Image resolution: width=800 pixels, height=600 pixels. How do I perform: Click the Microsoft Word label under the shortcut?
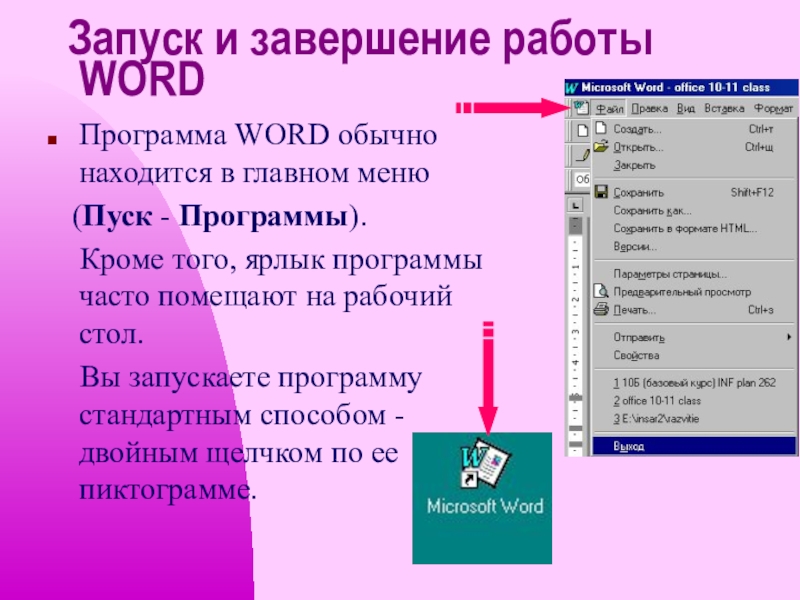[x=485, y=506]
